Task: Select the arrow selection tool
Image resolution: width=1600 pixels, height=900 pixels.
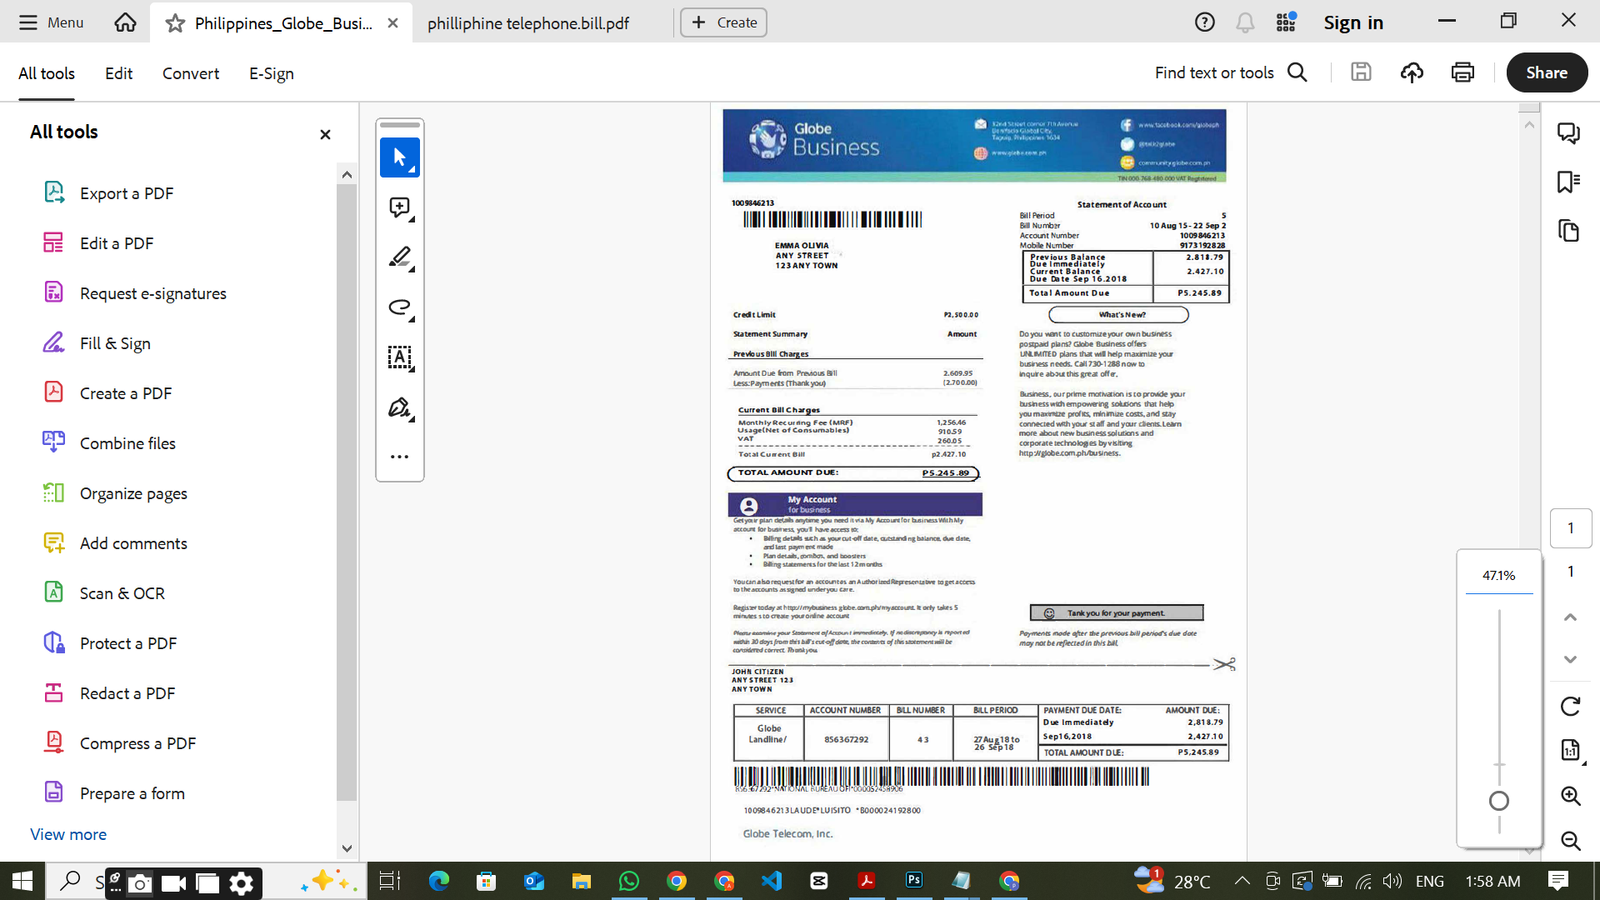Action: click(x=399, y=158)
